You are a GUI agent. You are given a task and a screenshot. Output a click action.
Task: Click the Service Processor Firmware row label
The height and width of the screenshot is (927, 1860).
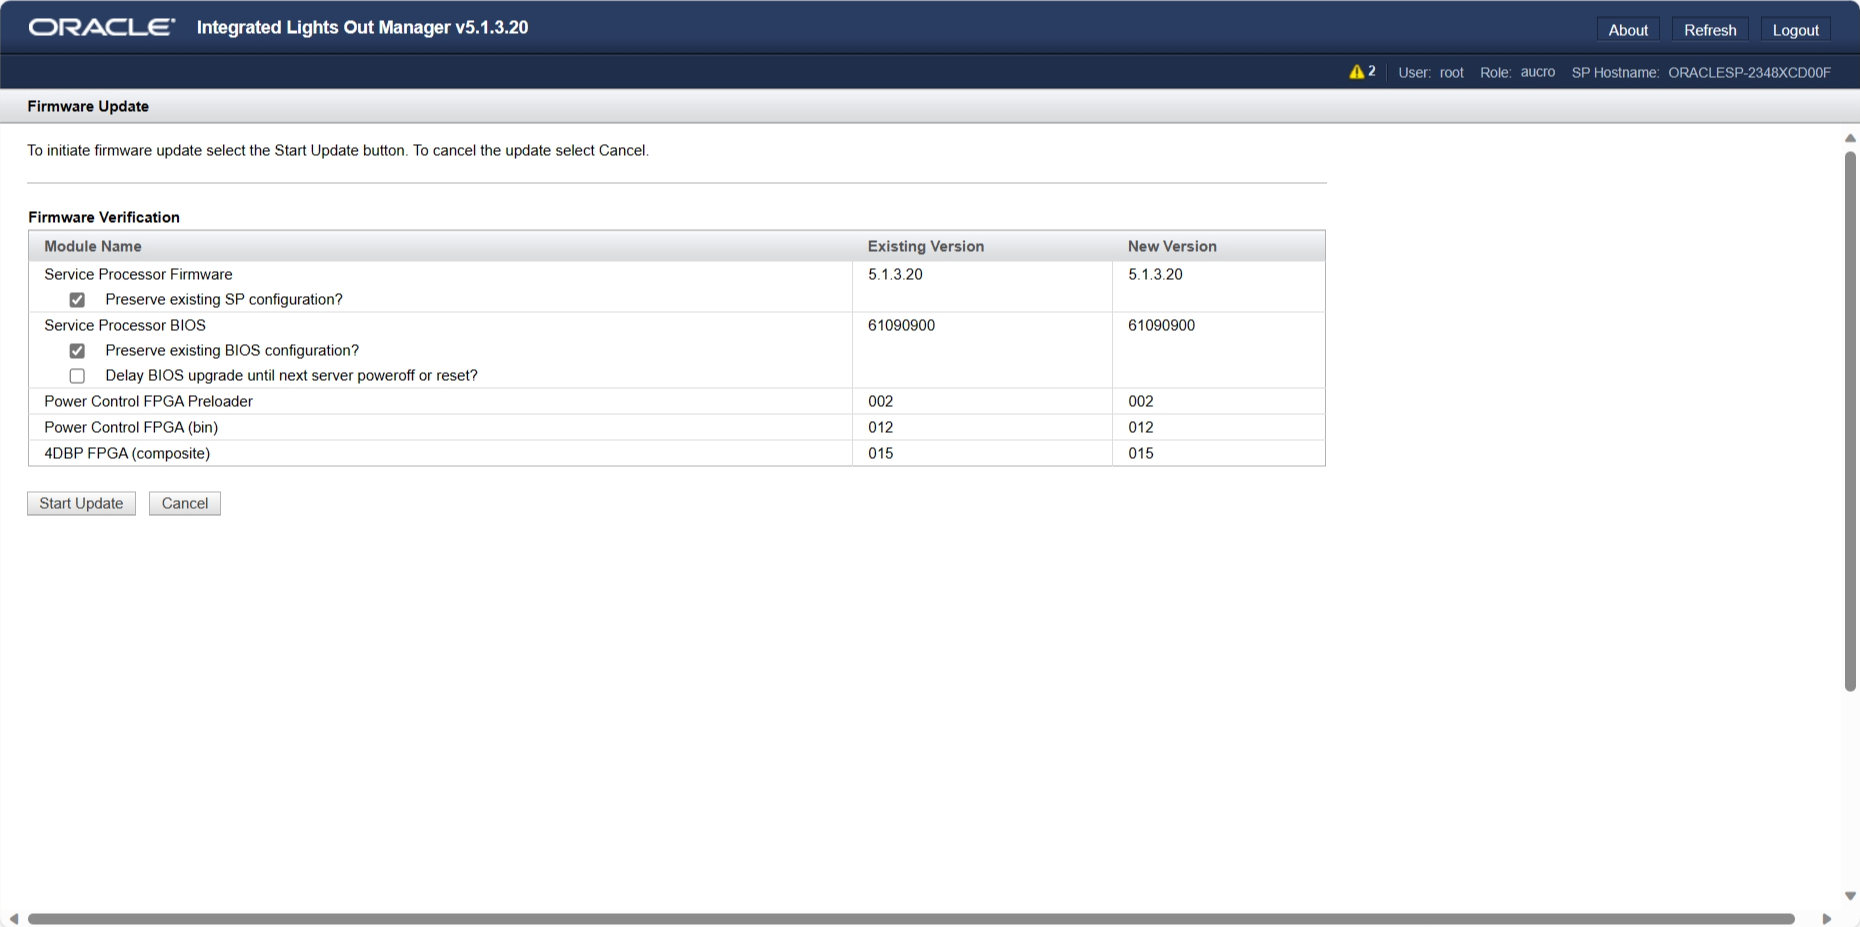pyautogui.click(x=138, y=274)
